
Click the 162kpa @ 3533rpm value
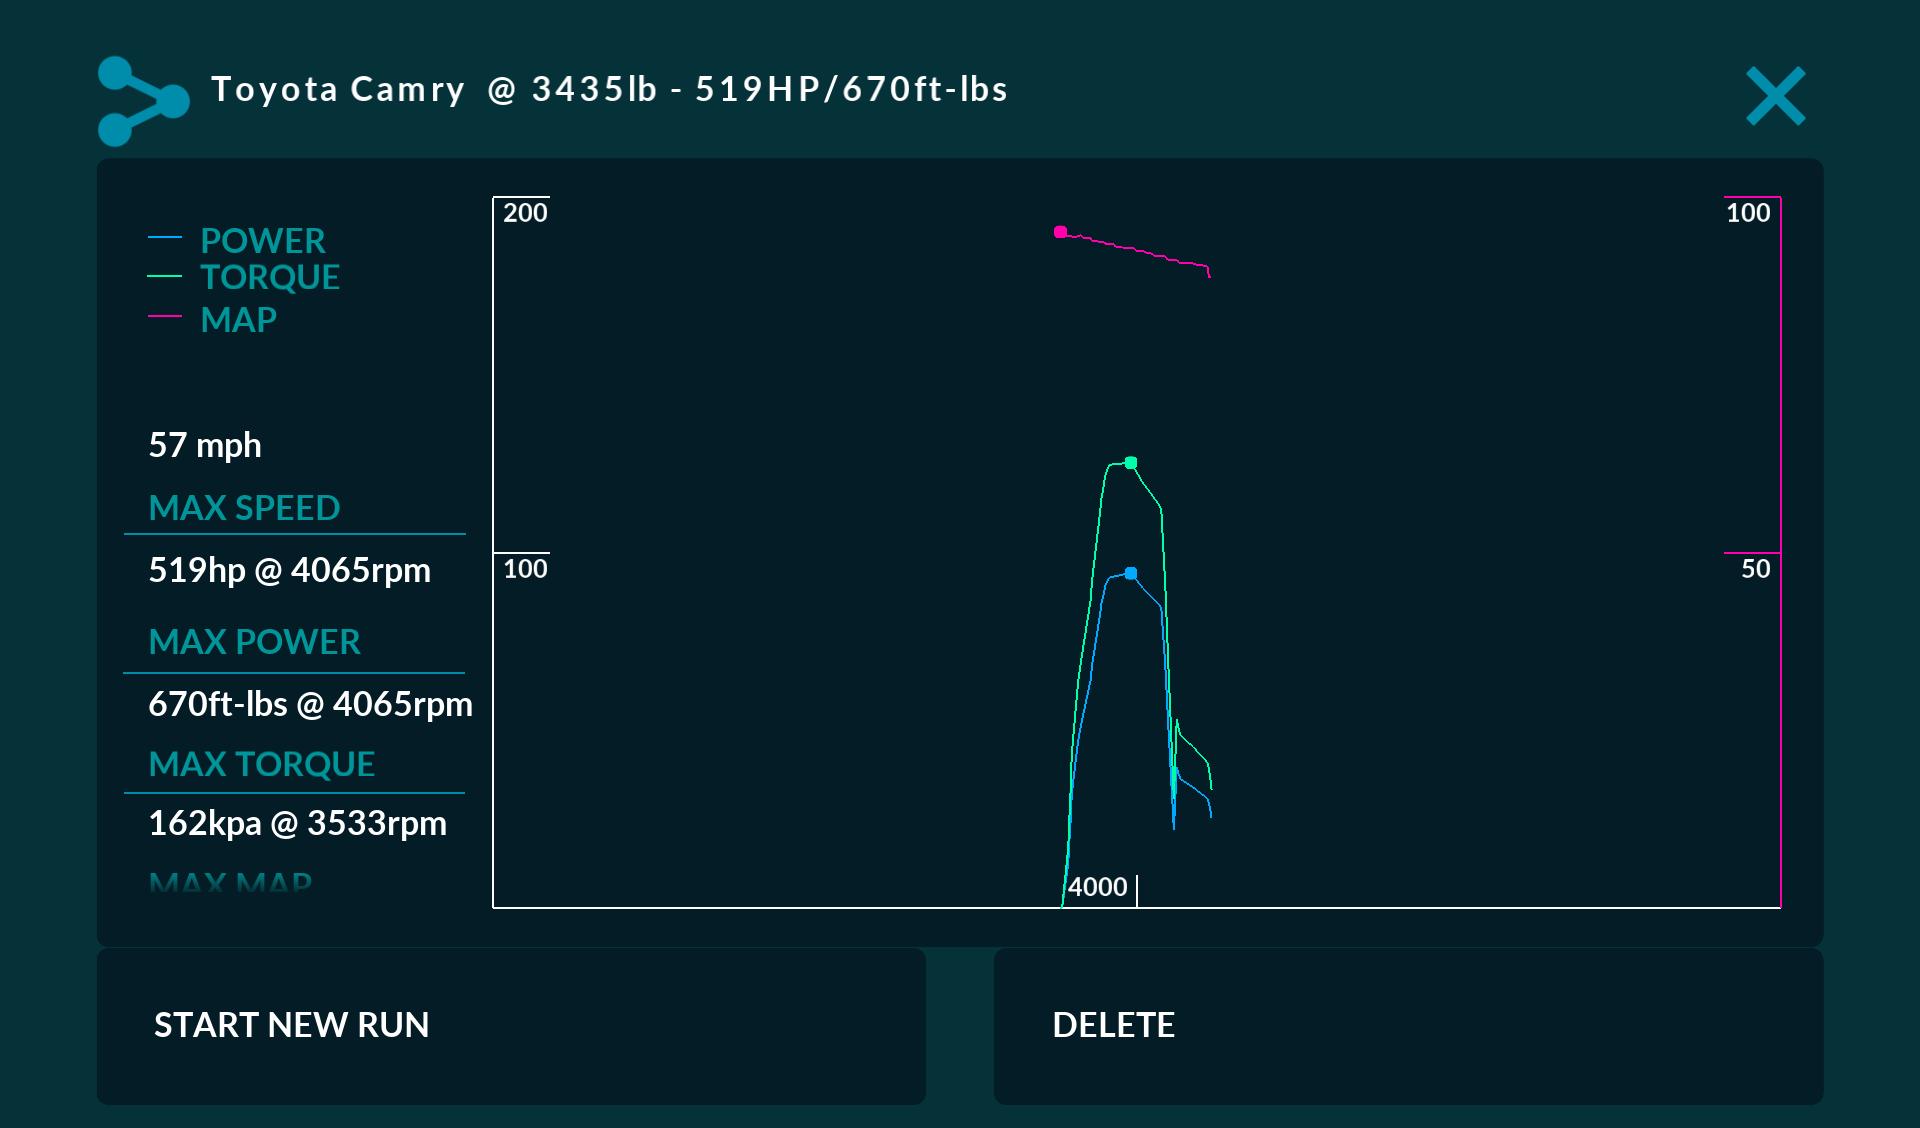(298, 823)
